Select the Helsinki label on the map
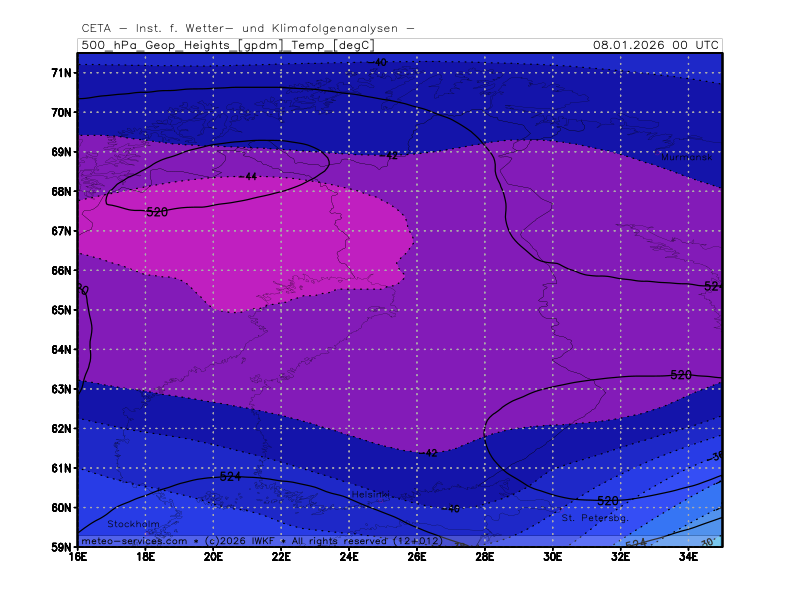 (369, 495)
